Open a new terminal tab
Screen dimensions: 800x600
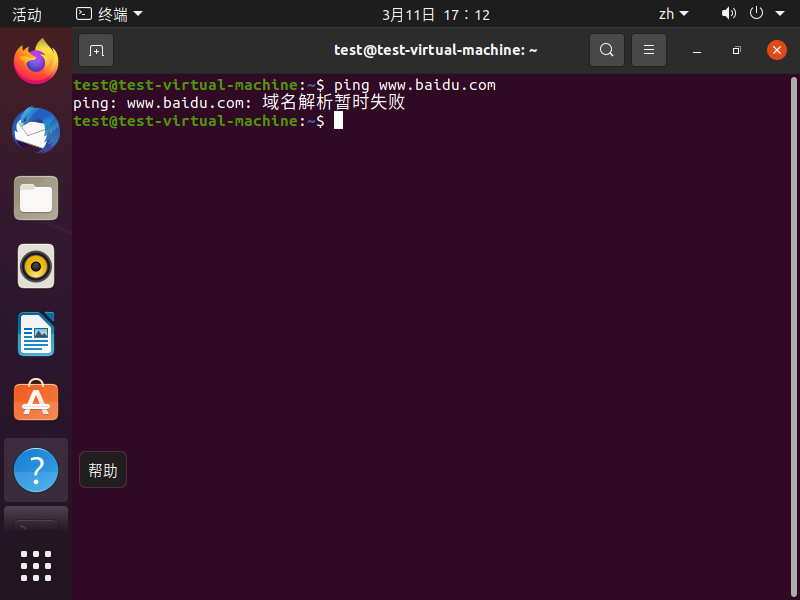[95, 49]
